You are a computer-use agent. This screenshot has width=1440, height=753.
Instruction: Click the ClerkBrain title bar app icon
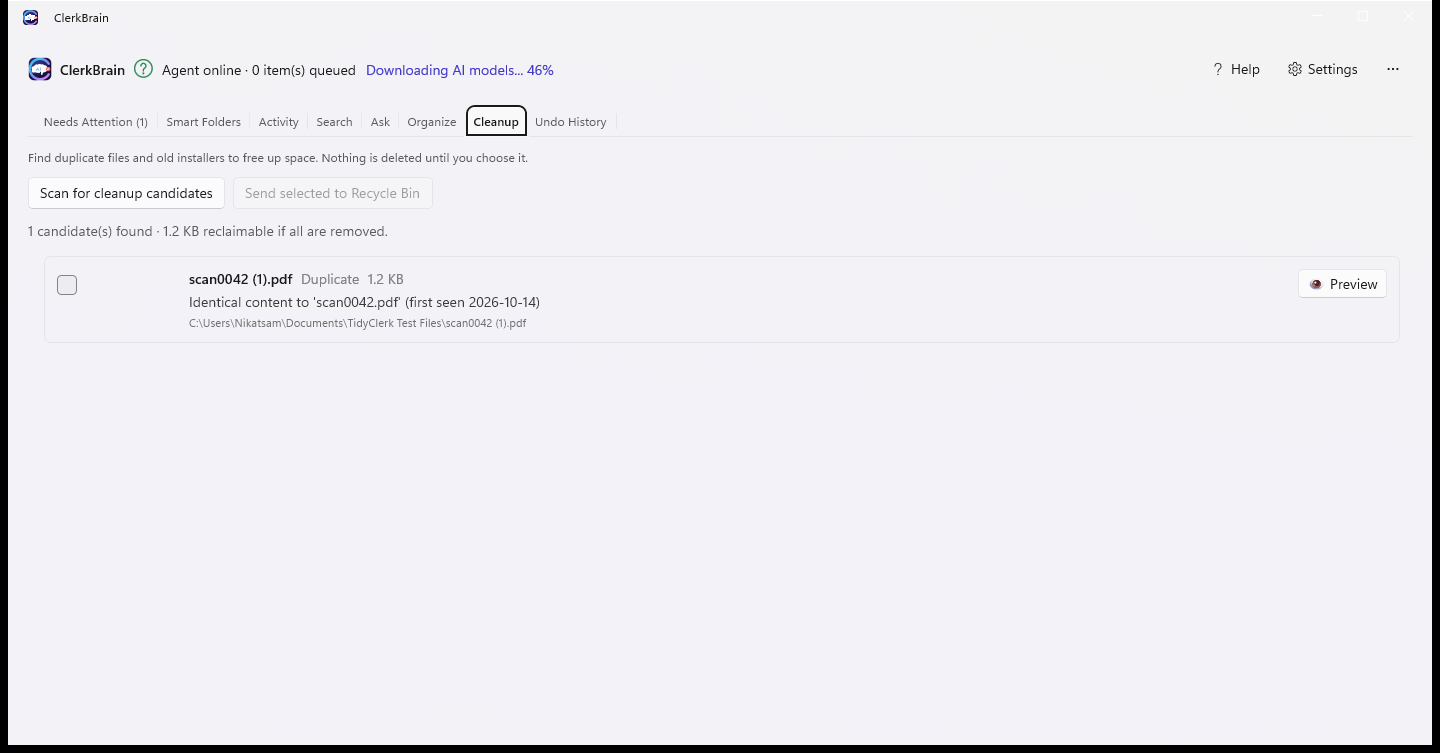[31, 17]
